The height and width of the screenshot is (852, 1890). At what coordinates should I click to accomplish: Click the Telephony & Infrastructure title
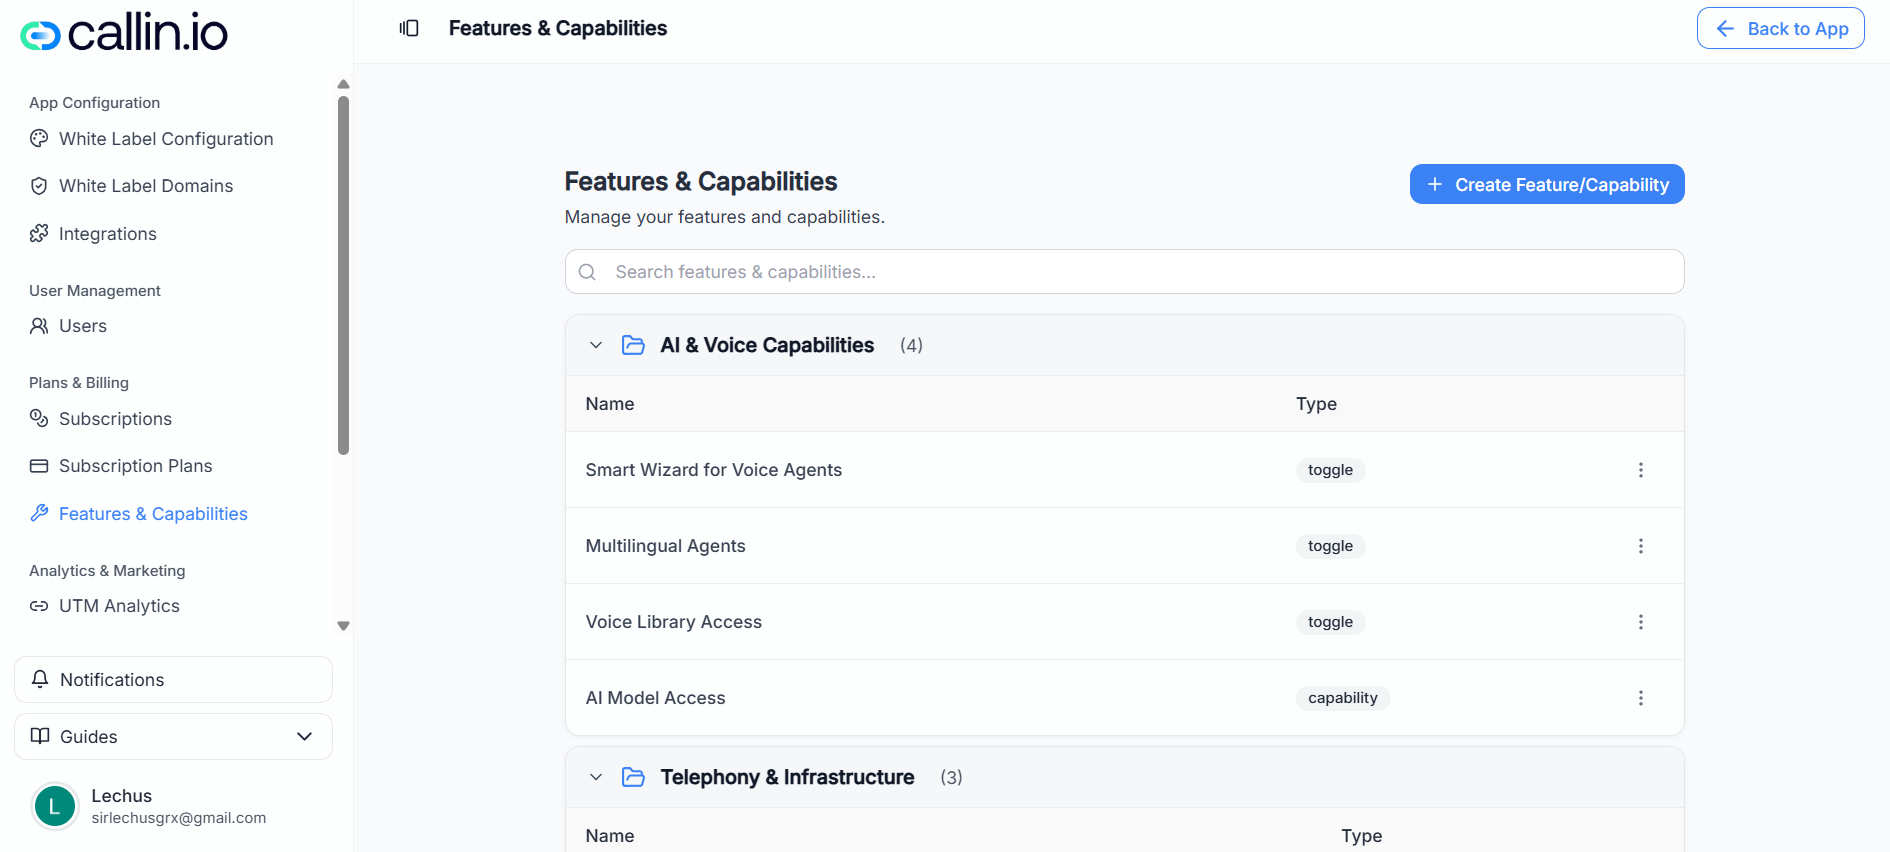coord(787,777)
